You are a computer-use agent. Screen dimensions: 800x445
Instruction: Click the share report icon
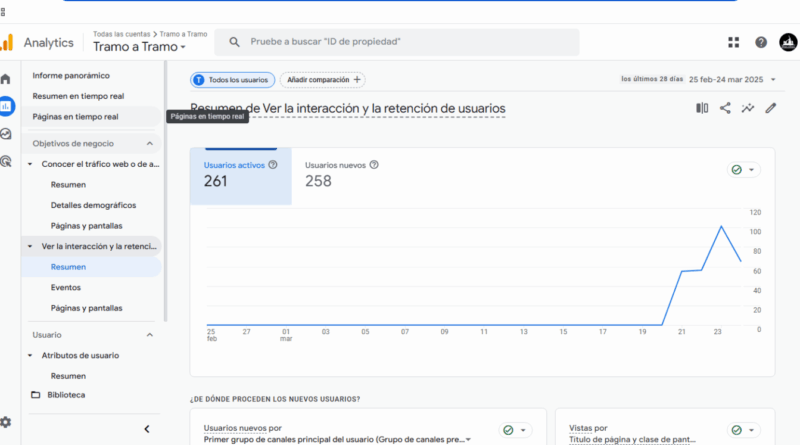pyautogui.click(x=725, y=108)
